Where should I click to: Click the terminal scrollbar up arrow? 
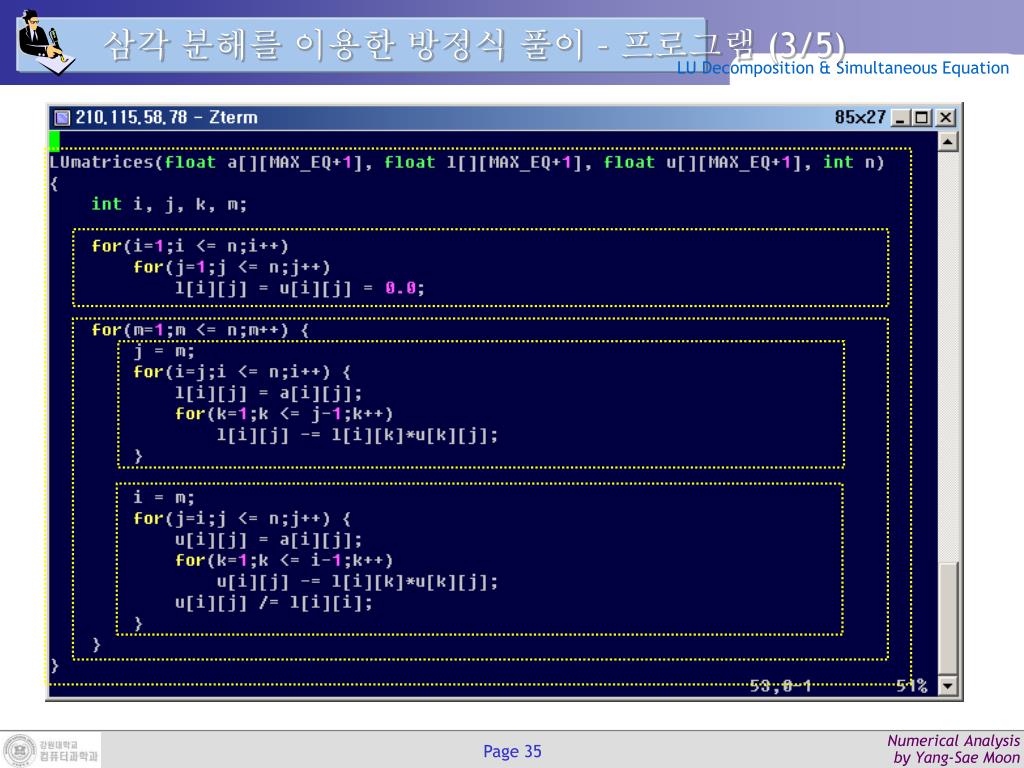click(948, 141)
